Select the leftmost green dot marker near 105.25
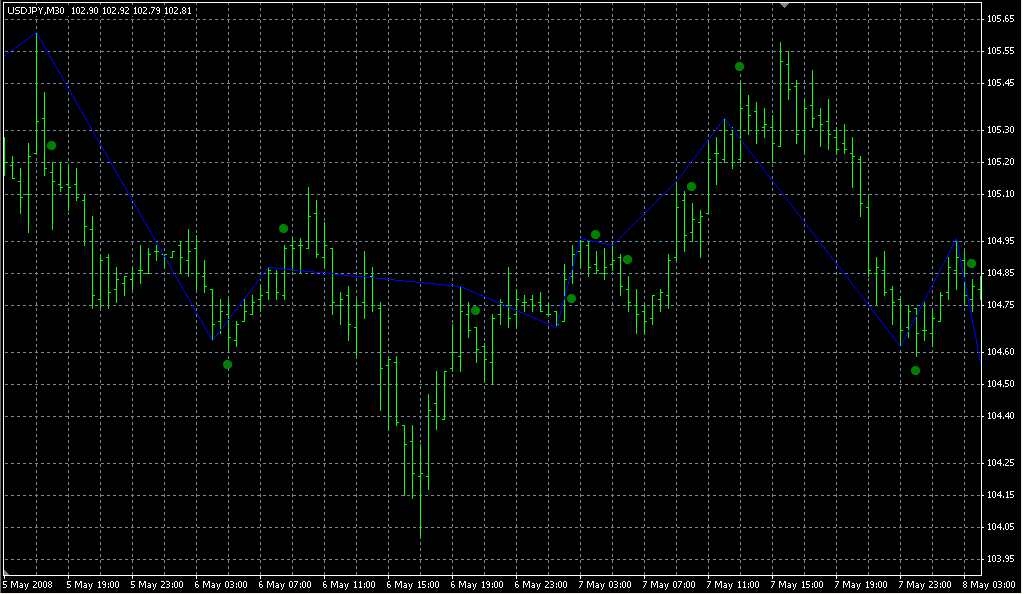 (x=52, y=146)
